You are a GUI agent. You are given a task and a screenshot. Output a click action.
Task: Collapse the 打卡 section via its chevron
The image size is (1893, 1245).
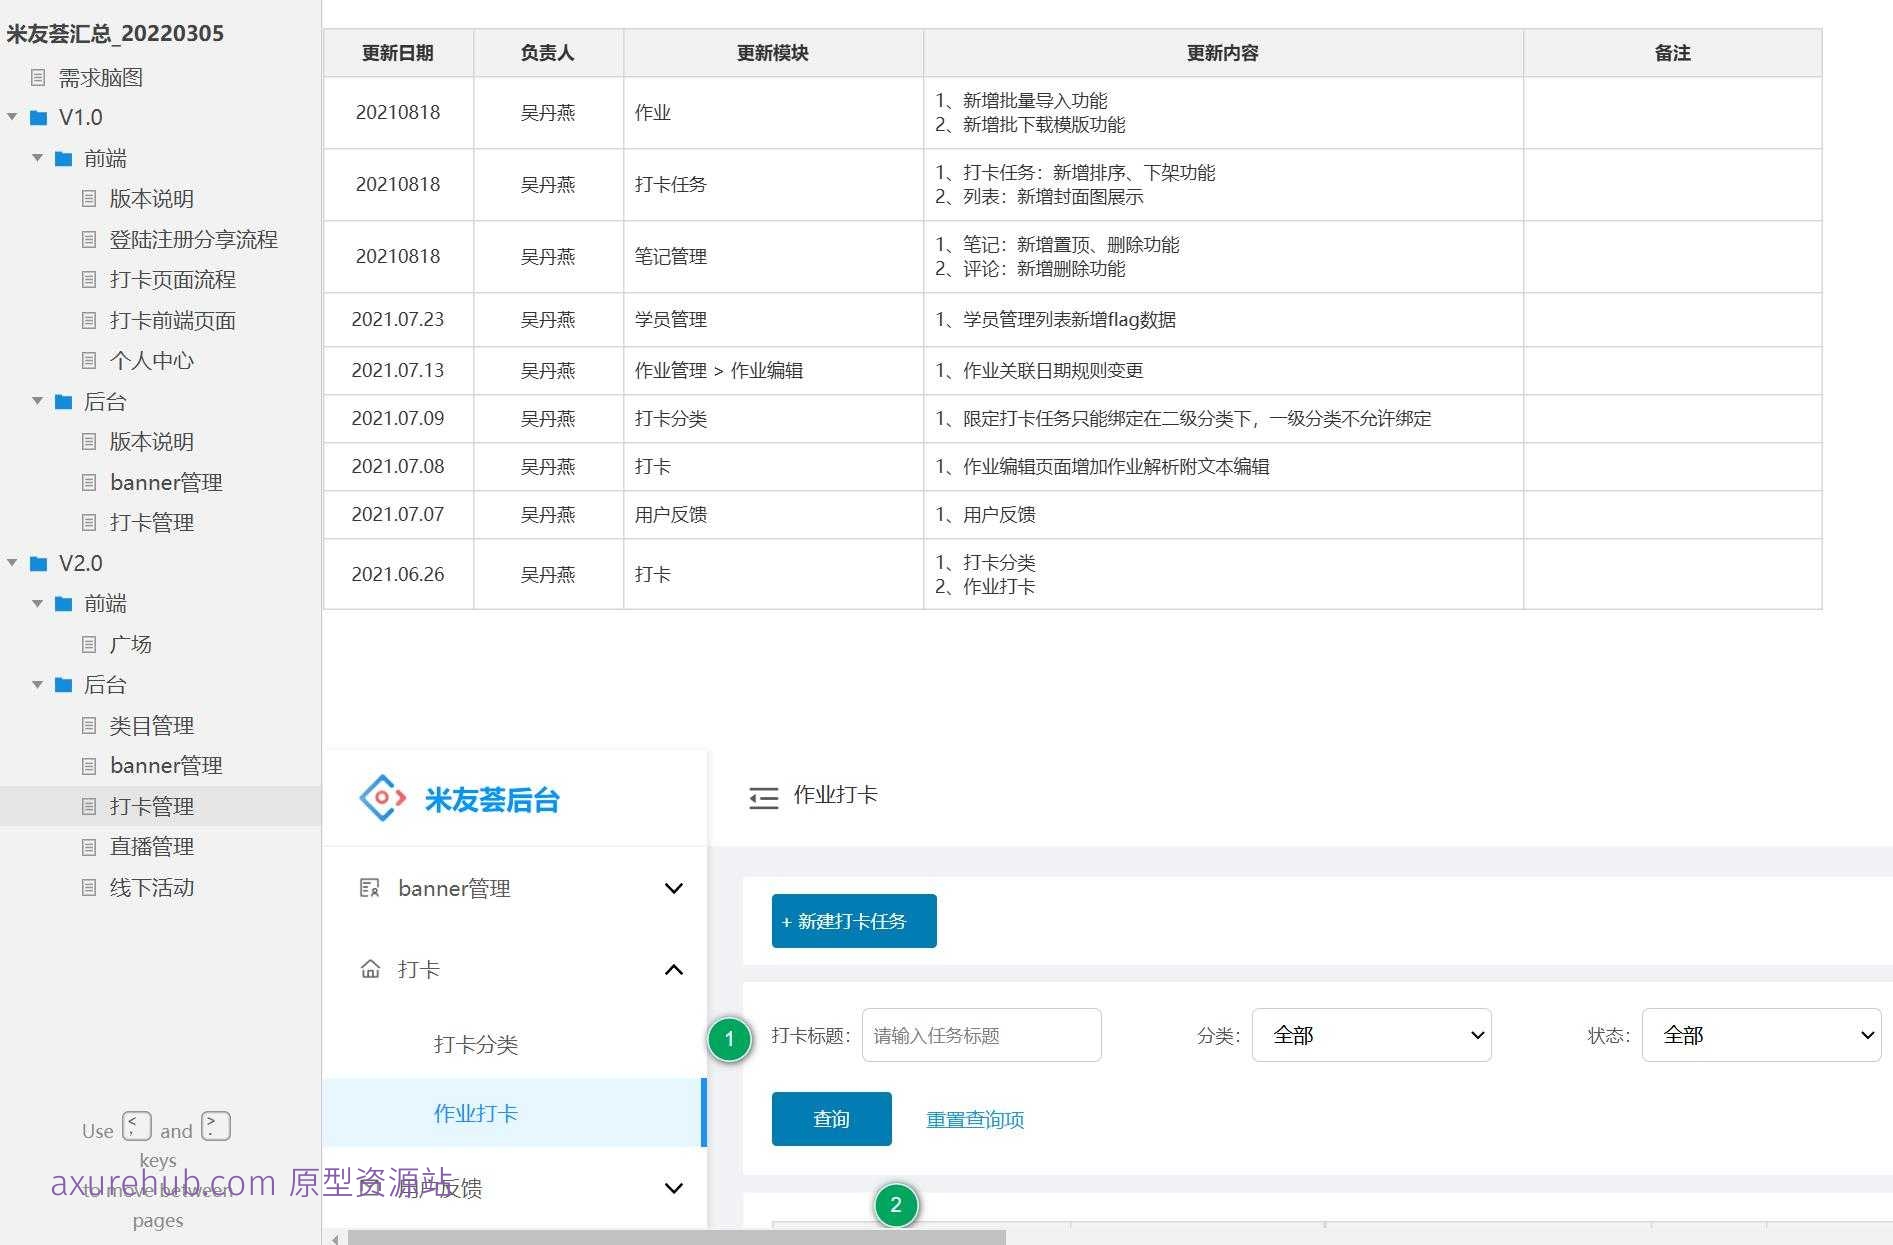(673, 969)
